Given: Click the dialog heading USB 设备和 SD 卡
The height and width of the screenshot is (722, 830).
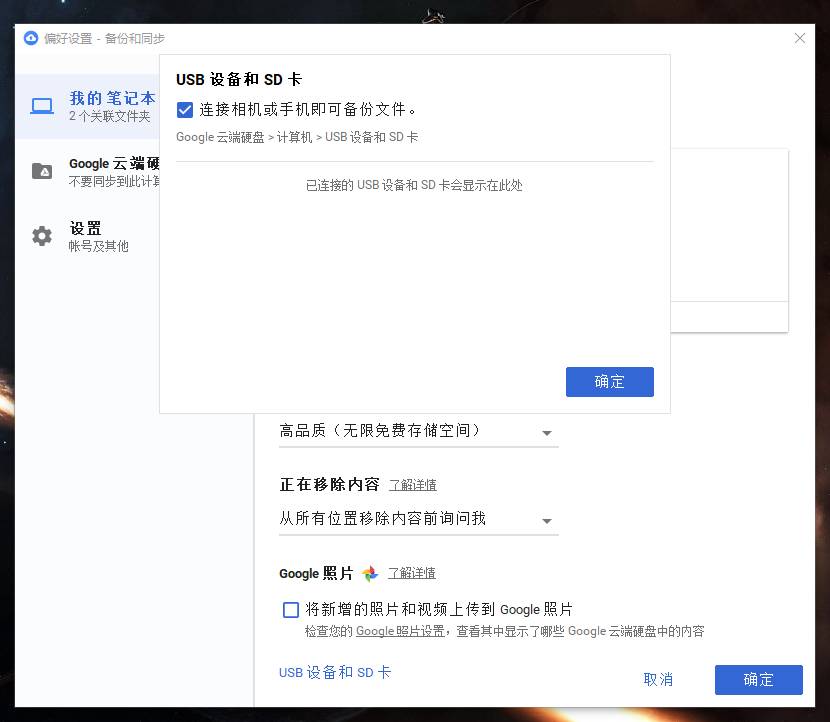Looking at the screenshot, I should coord(239,79).
